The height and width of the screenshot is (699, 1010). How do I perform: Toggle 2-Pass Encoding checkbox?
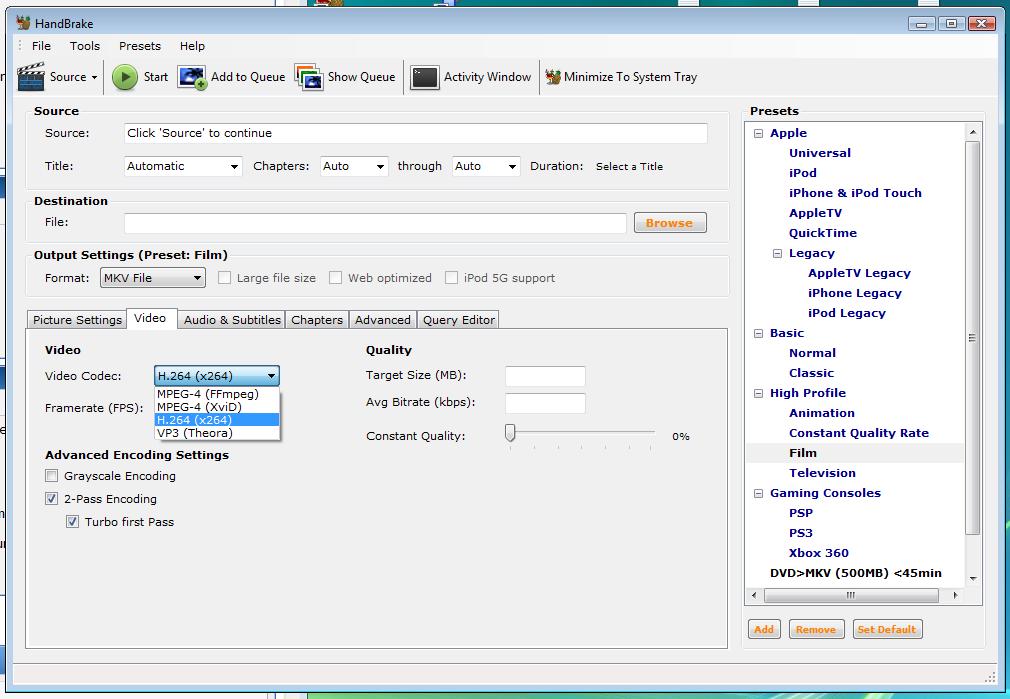tap(52, 499)
